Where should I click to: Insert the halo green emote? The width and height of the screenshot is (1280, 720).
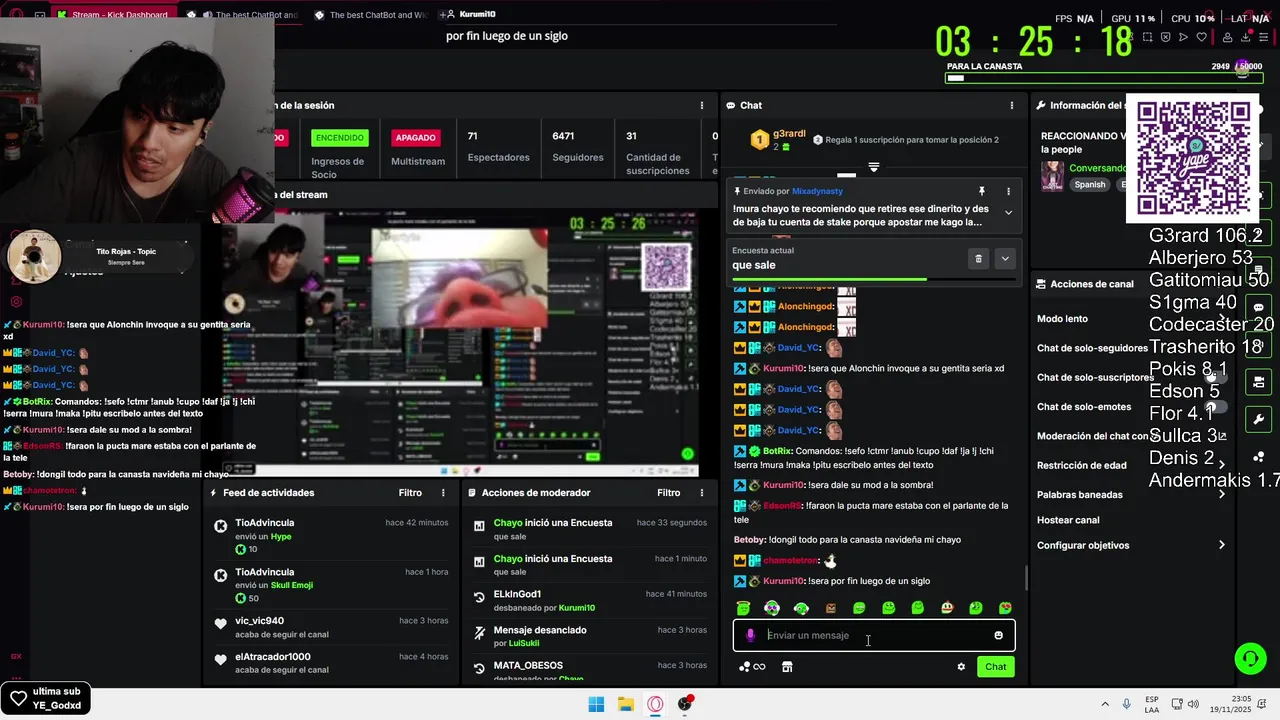(x=743, y=608)
